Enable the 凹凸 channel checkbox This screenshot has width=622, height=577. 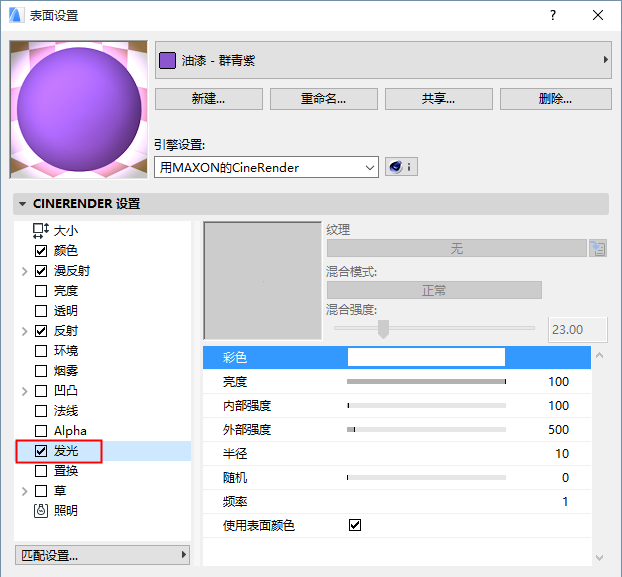tap(41, 391)
